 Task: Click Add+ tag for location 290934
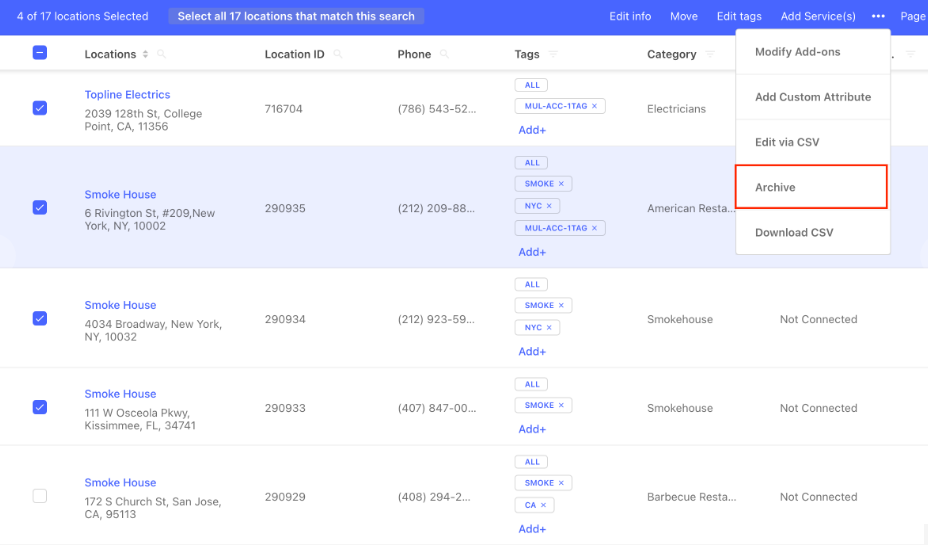[x=532, y=351]
